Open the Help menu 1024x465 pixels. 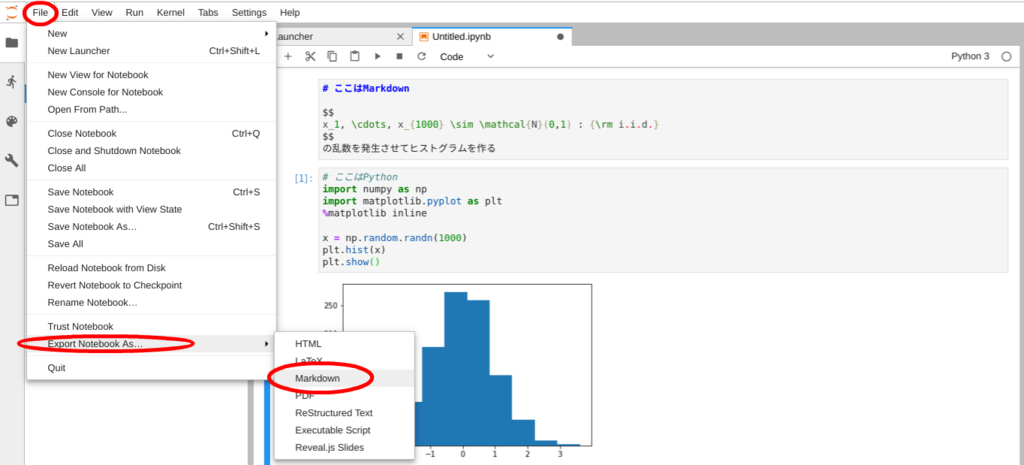[x=289, y=12]
